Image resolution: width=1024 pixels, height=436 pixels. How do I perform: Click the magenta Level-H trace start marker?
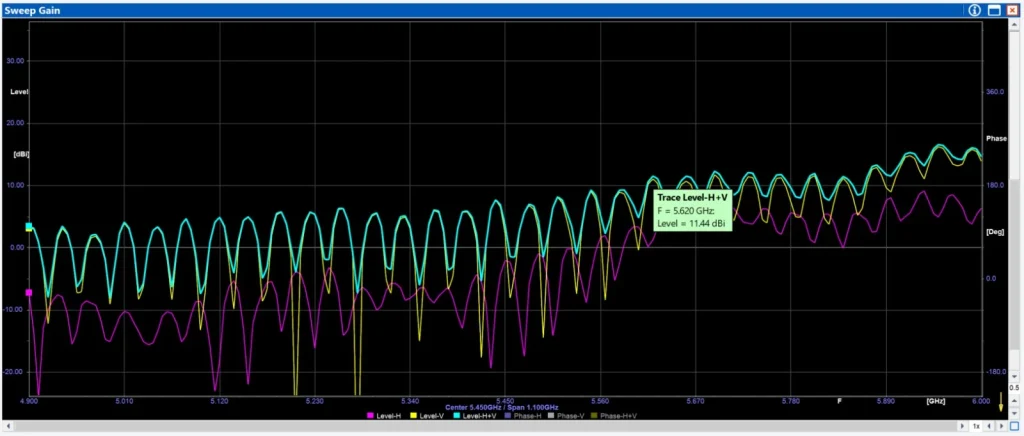coord(29,293)
